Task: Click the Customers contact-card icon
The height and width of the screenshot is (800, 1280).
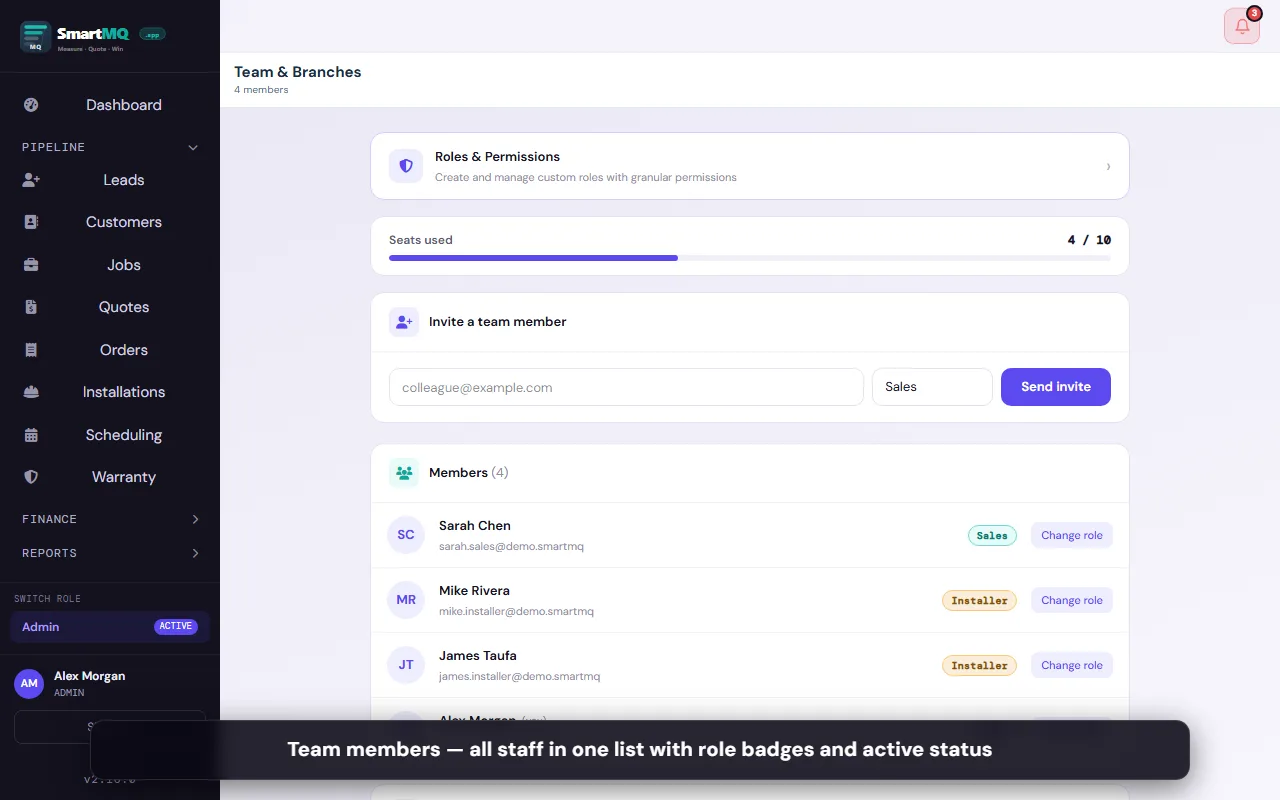Action: [x=31, y=222]
